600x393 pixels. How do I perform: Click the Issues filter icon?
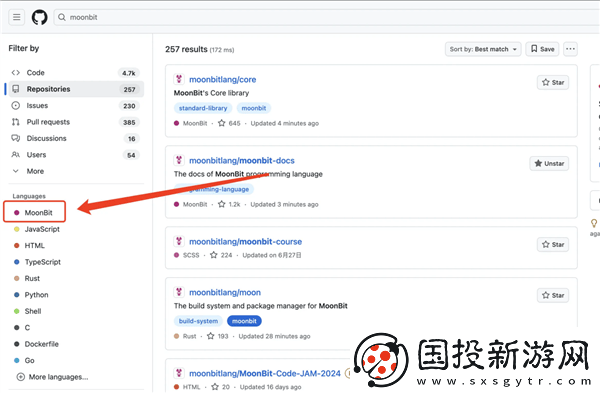(x=16, y=106)
